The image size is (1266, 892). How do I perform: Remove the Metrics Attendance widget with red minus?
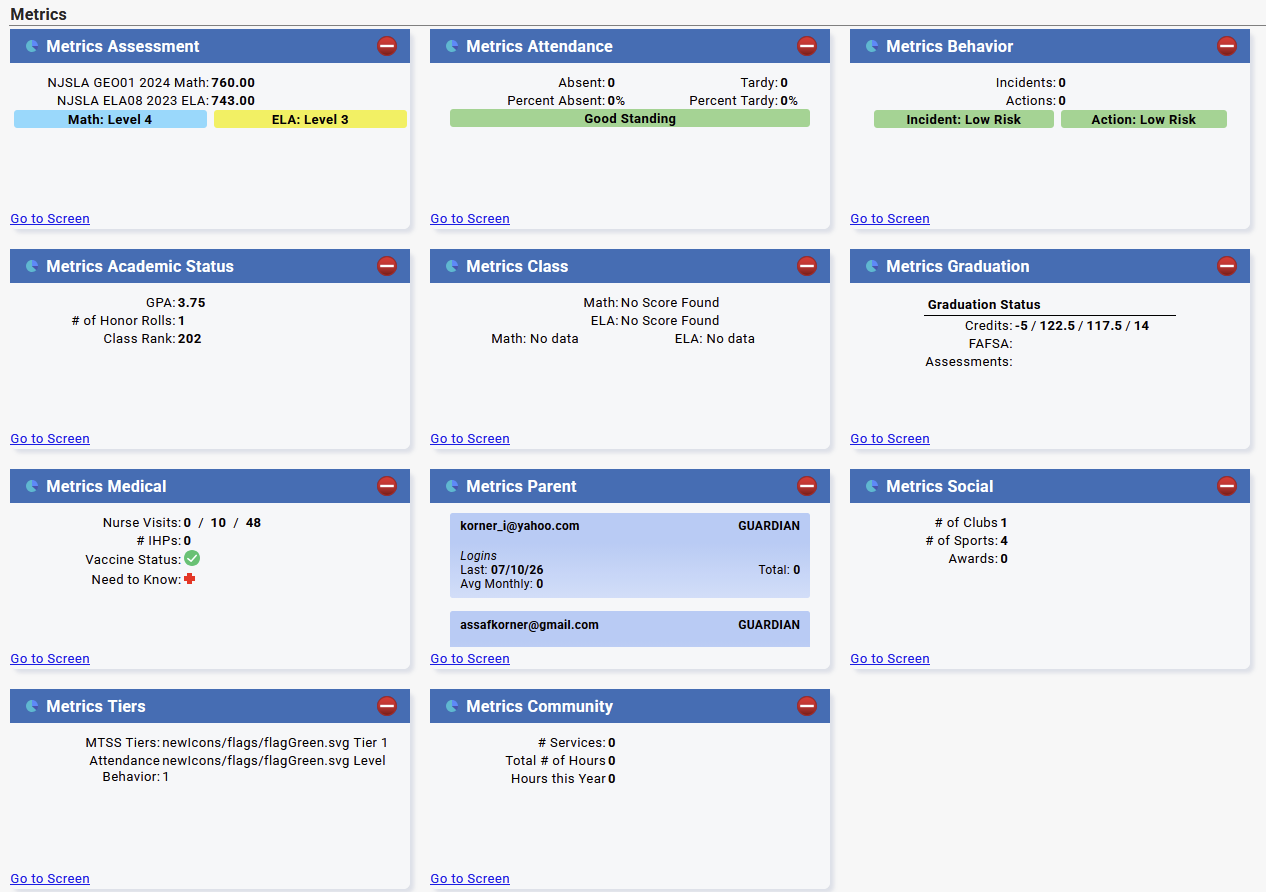pyautogui.click(x=807, y=46)
